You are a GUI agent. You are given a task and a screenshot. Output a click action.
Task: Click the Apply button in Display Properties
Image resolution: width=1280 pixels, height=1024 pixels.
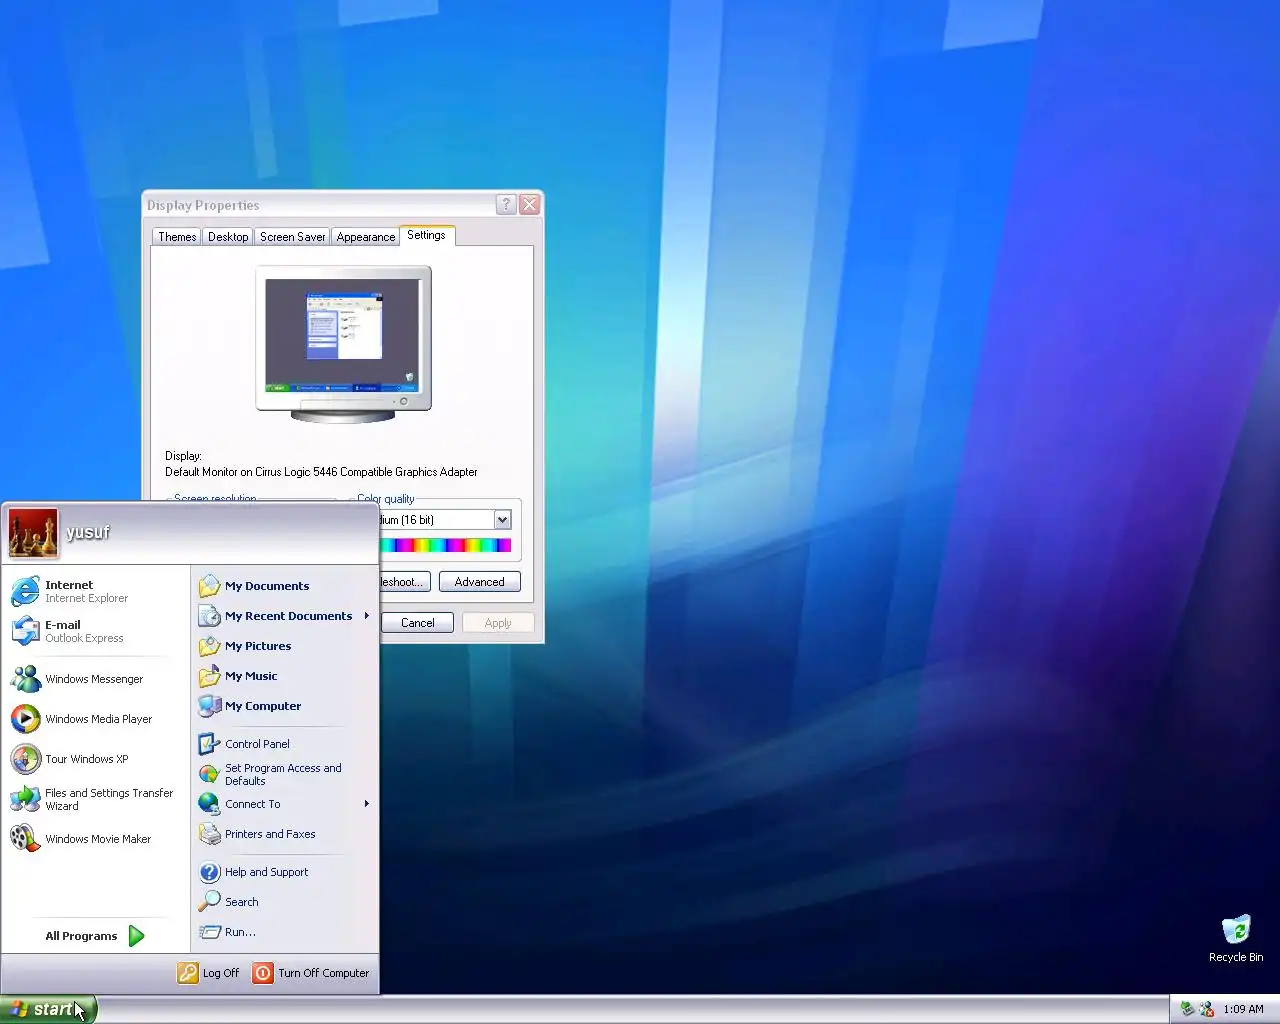(498, 623)
